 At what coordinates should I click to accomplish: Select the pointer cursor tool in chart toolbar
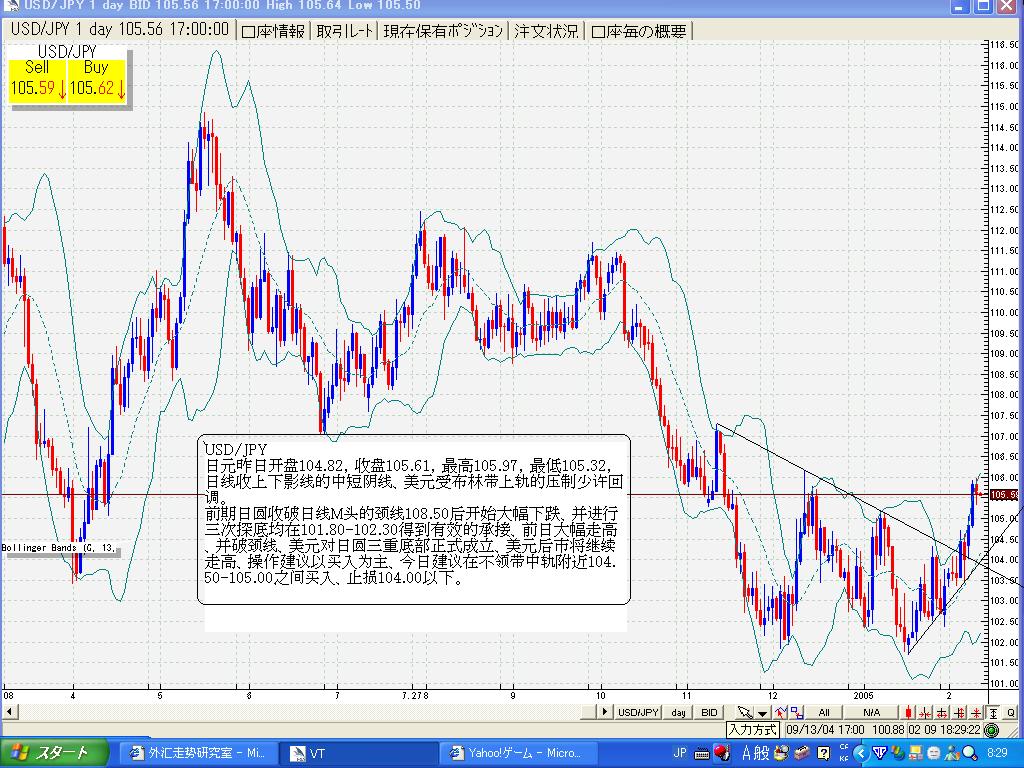click(x=744, y=712)
